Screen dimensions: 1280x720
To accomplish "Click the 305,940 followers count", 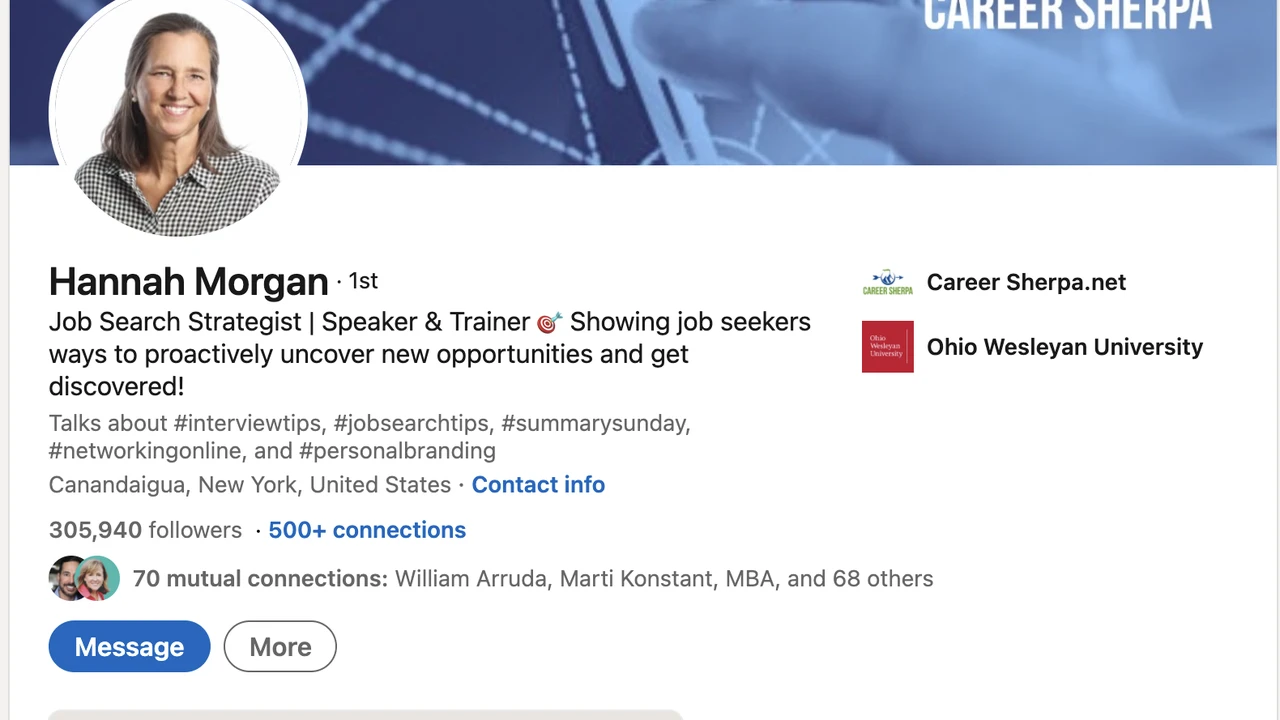I will pos(145,530).
